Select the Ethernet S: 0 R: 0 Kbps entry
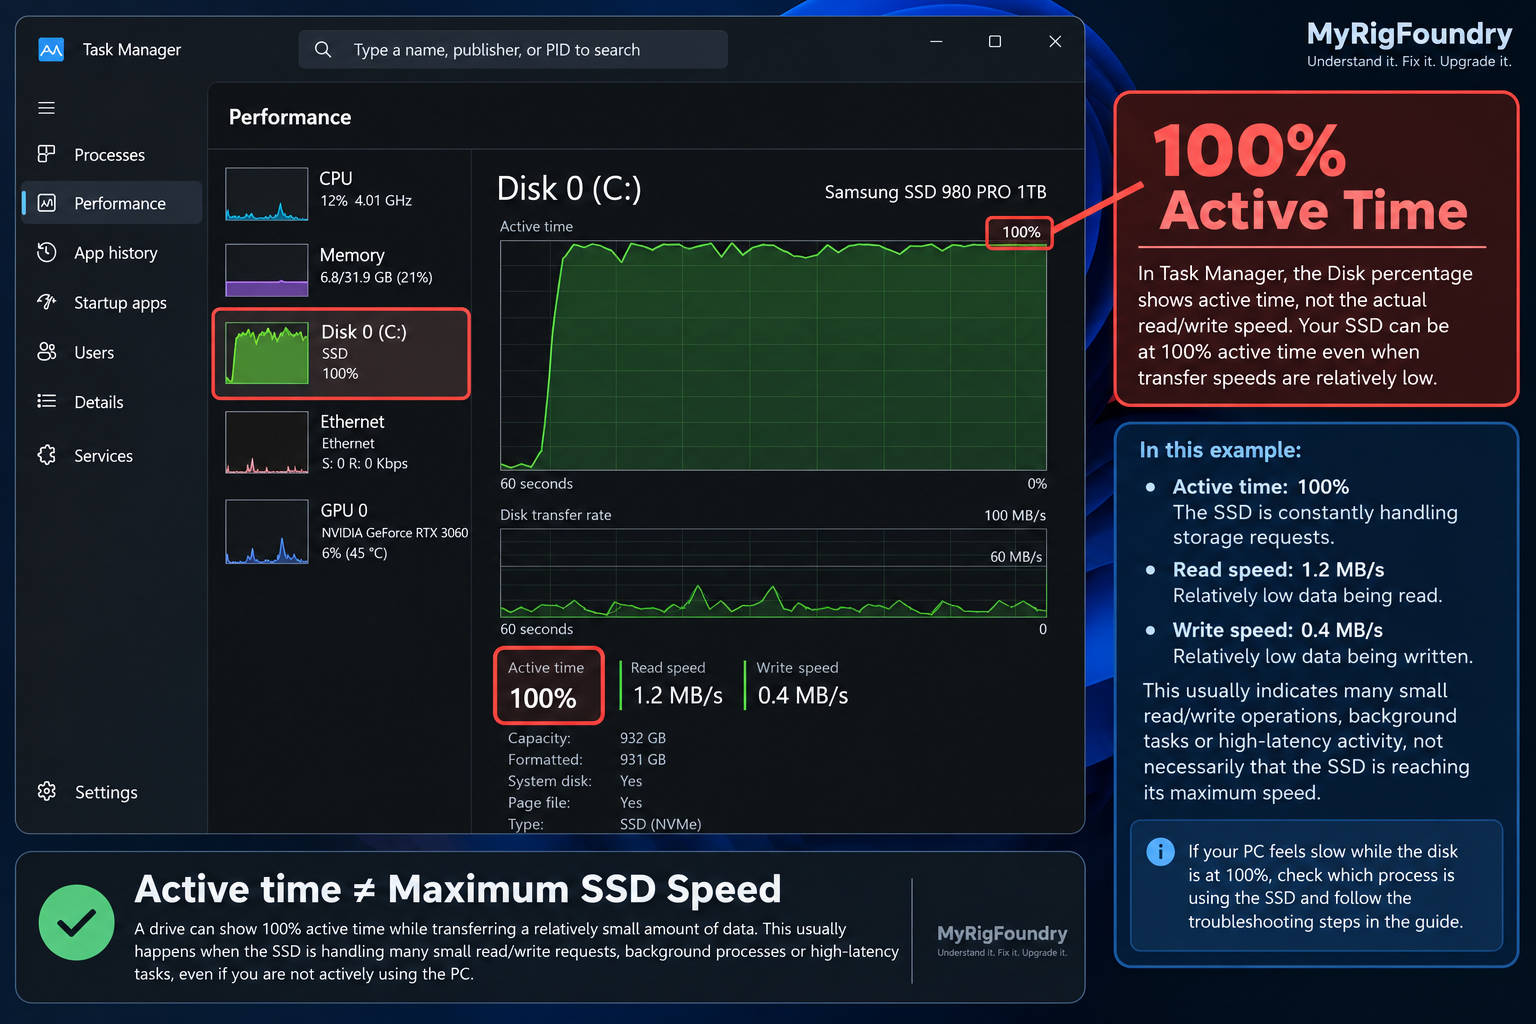This screenshot has height=1024, width=1536. (x=341, y=442)
